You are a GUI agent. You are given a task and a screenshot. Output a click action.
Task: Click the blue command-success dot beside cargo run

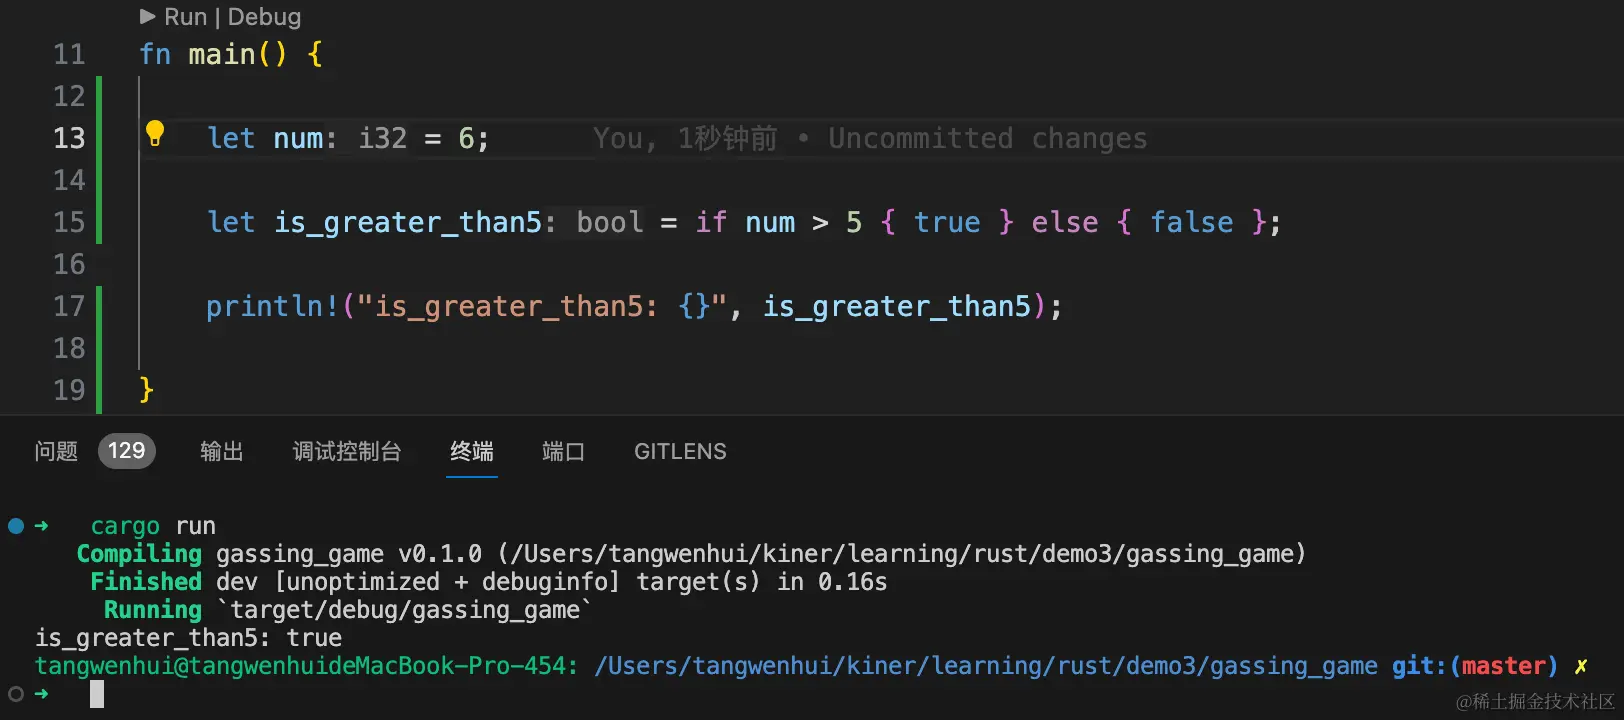point(16,526)
